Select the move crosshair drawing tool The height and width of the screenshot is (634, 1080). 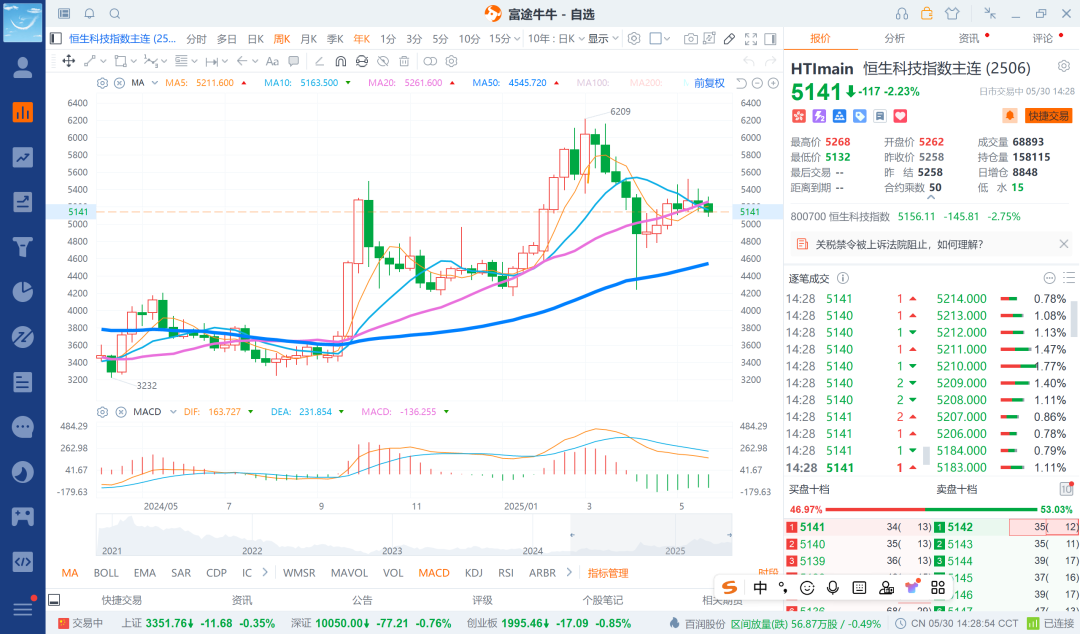coord(69,61)
